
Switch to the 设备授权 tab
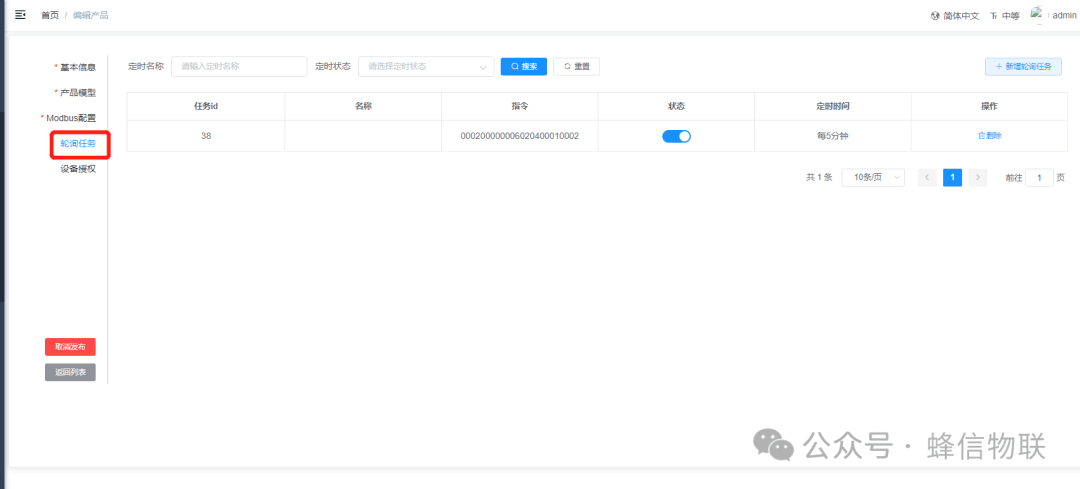78,169
